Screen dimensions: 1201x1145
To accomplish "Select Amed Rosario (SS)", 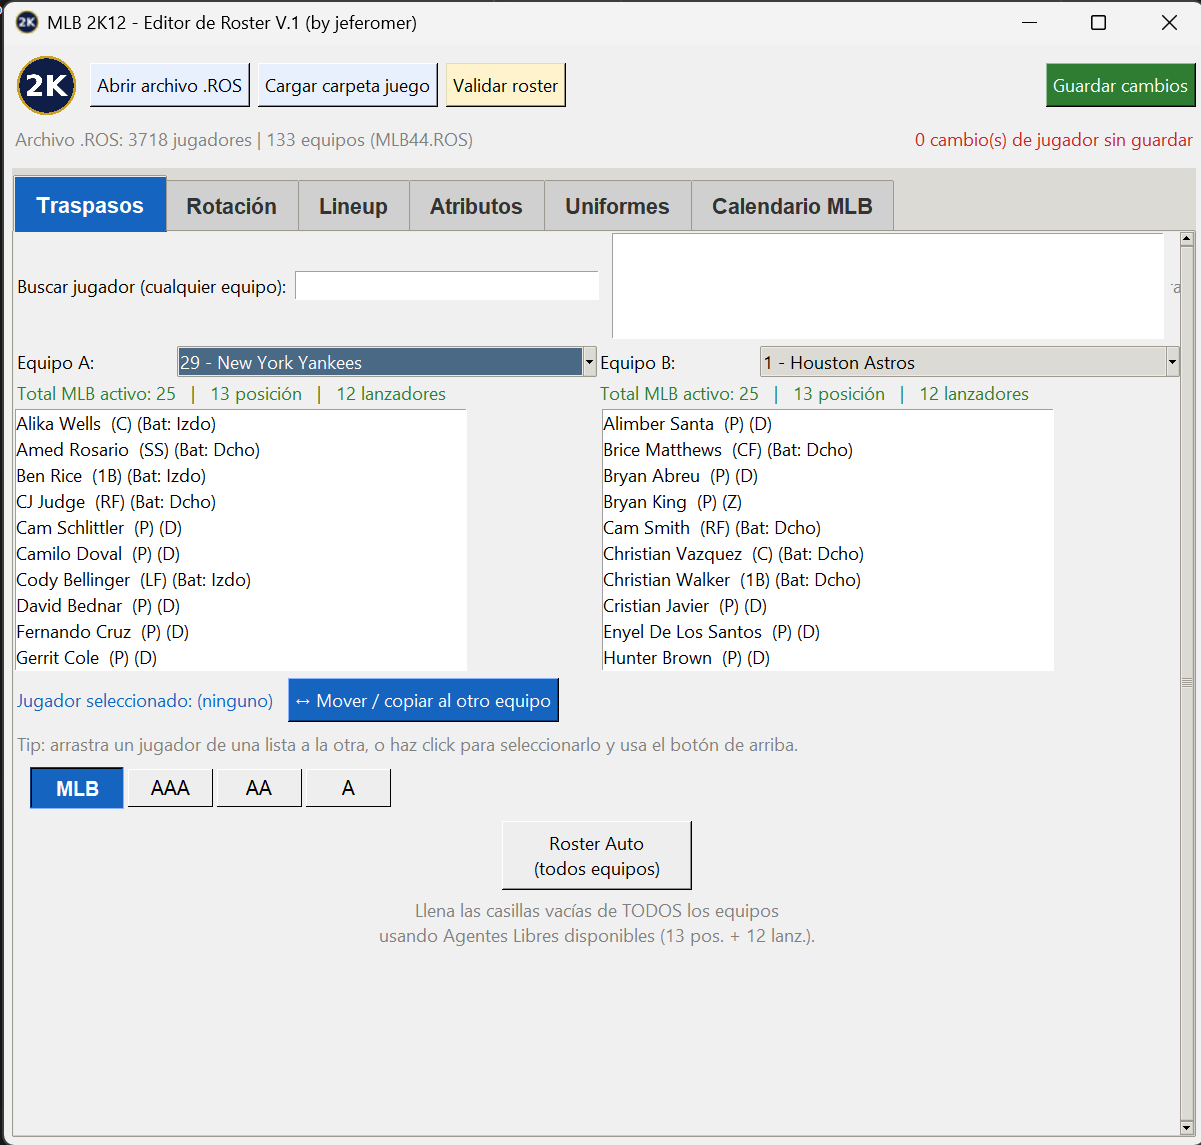I will (x=241, y=450).
